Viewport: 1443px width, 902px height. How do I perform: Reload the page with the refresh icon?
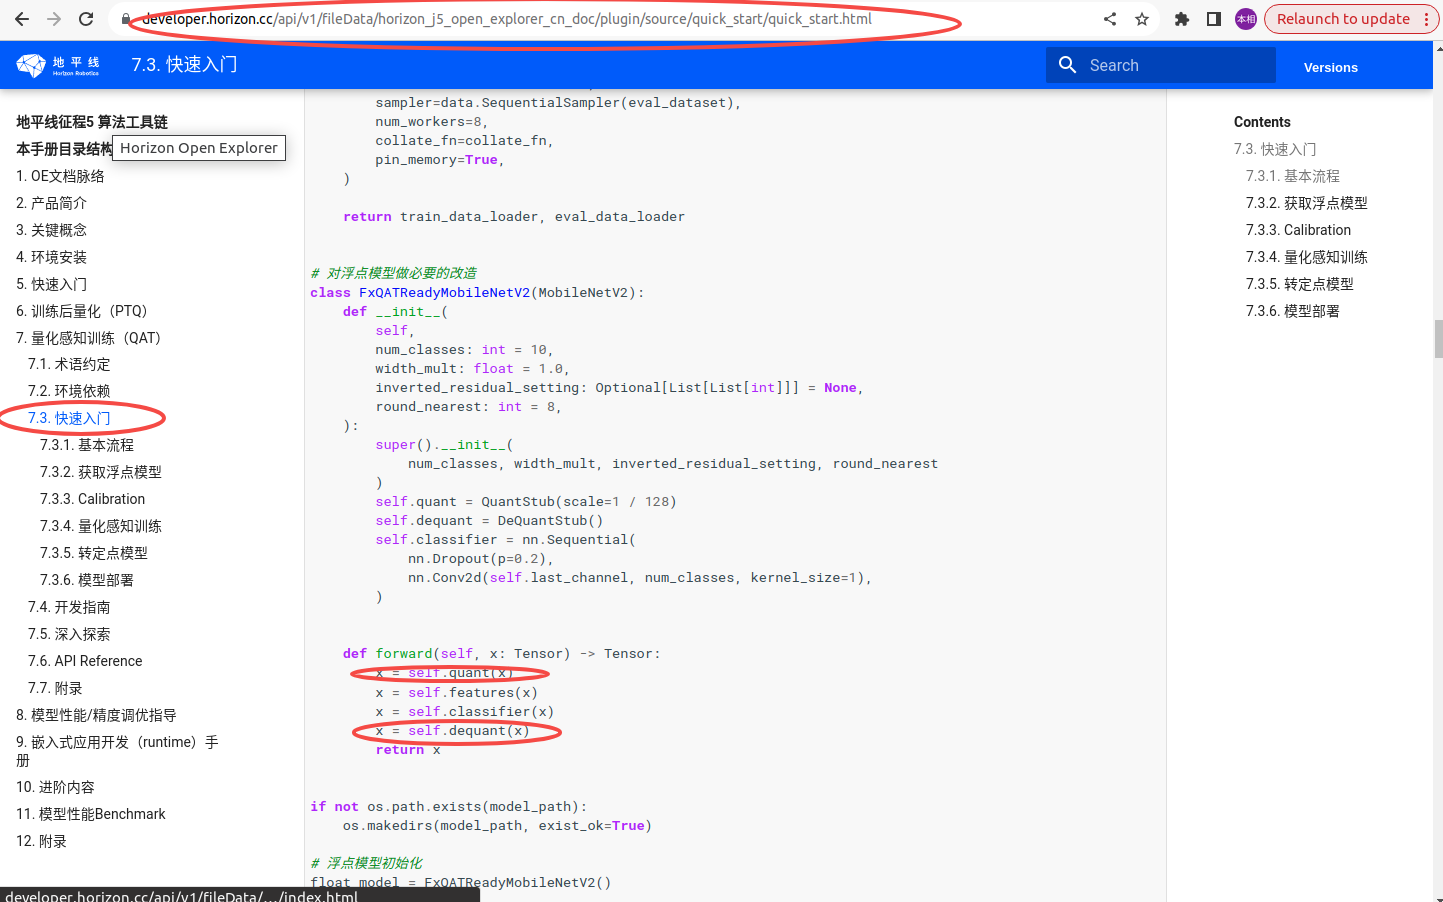(86, 19)
